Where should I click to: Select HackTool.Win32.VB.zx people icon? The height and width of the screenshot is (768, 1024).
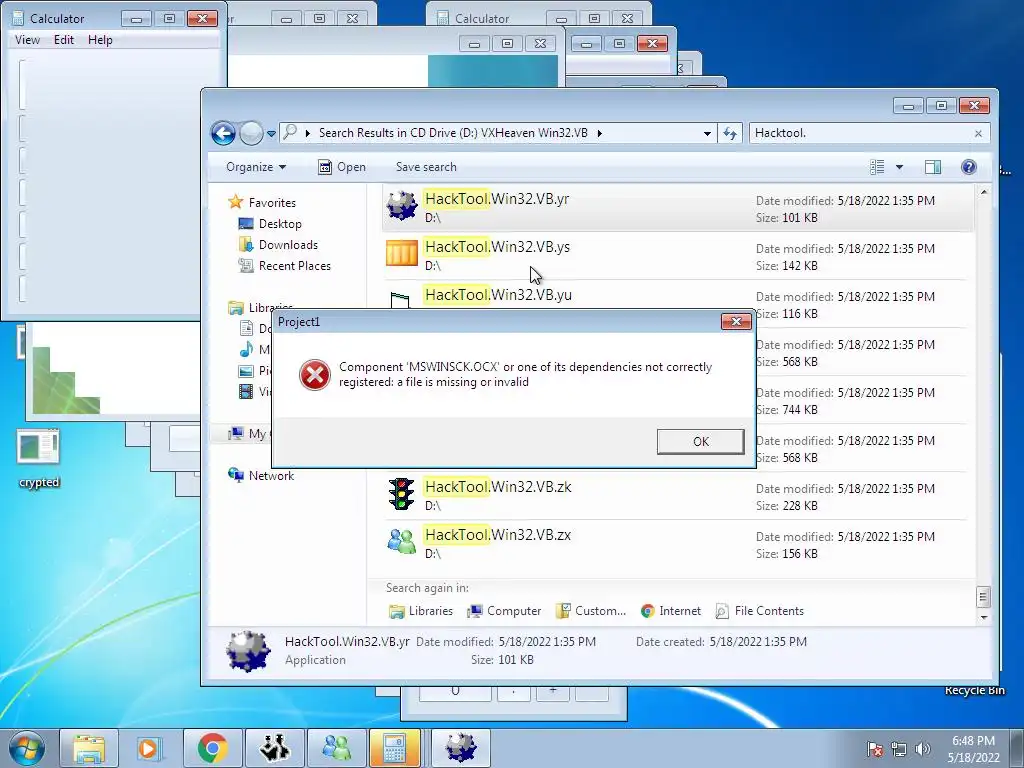(402, 541)
